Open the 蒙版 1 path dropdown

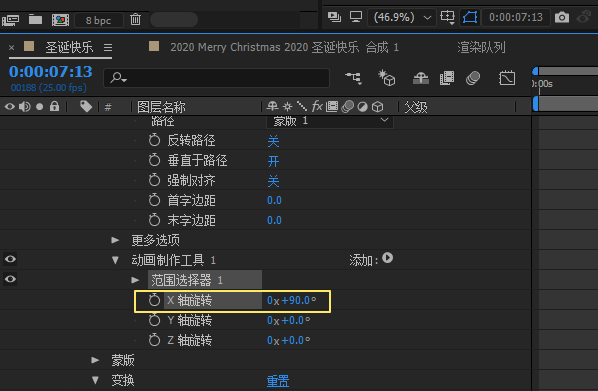click(x=330, y=121)
